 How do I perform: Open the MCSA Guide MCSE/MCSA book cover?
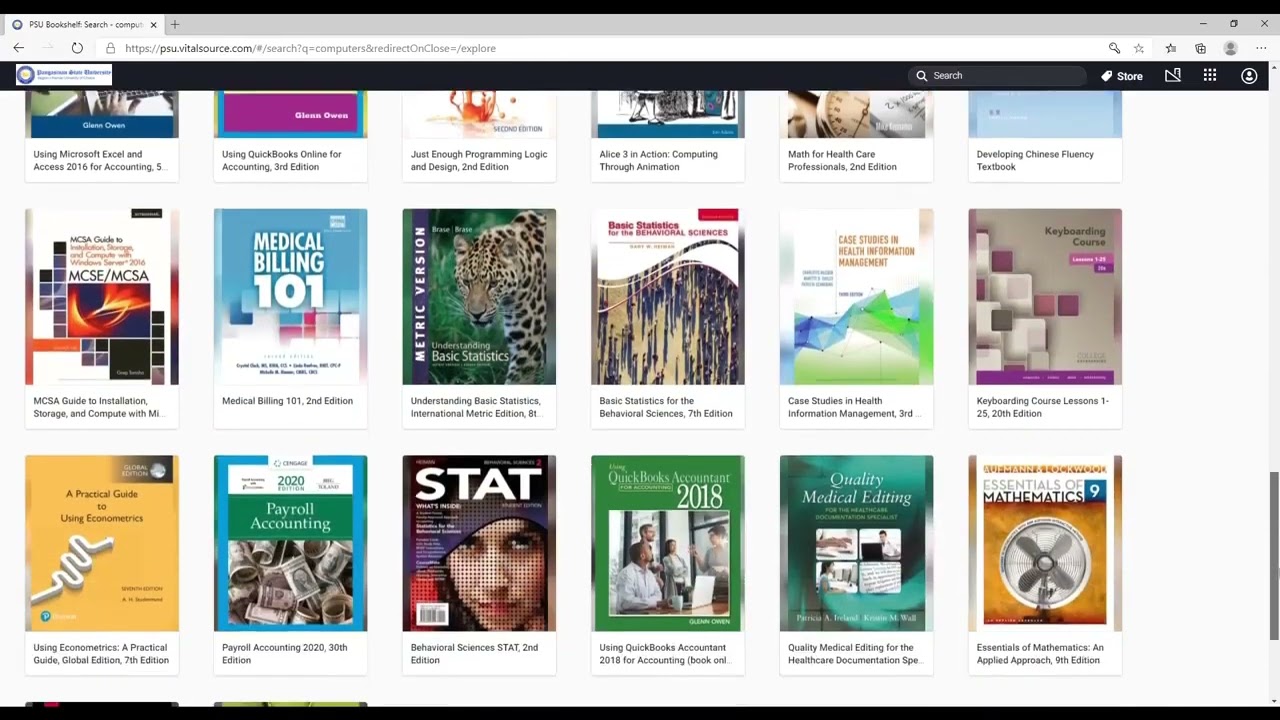coord(102,296)
